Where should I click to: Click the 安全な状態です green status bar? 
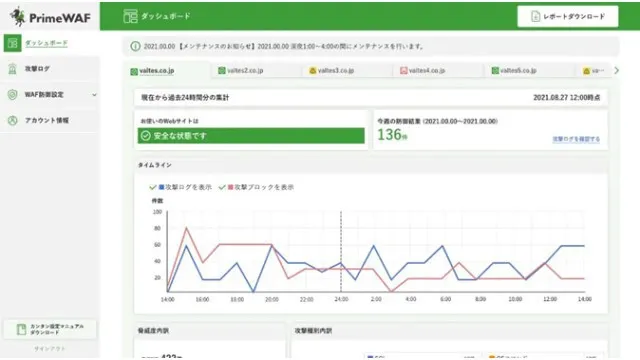point(251,136)
